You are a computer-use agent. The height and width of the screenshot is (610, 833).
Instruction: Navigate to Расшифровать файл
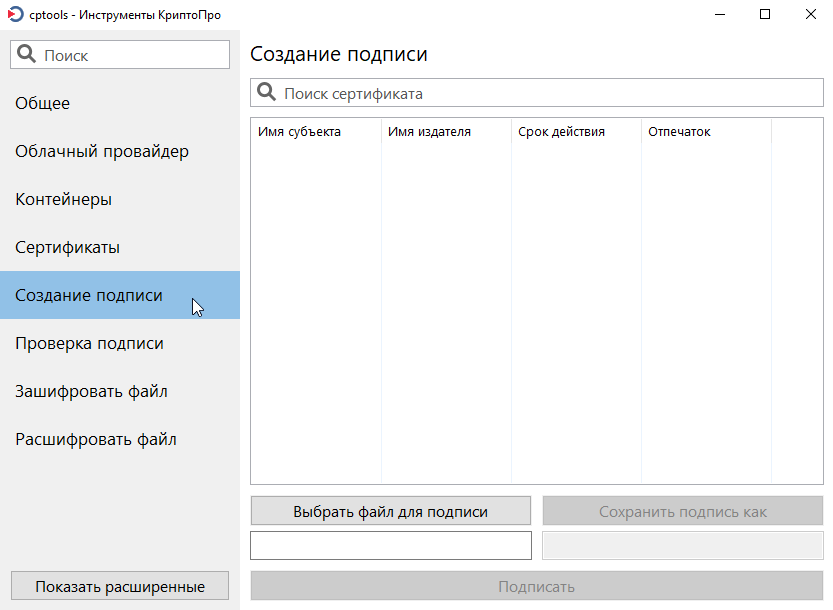pos(96,439)
